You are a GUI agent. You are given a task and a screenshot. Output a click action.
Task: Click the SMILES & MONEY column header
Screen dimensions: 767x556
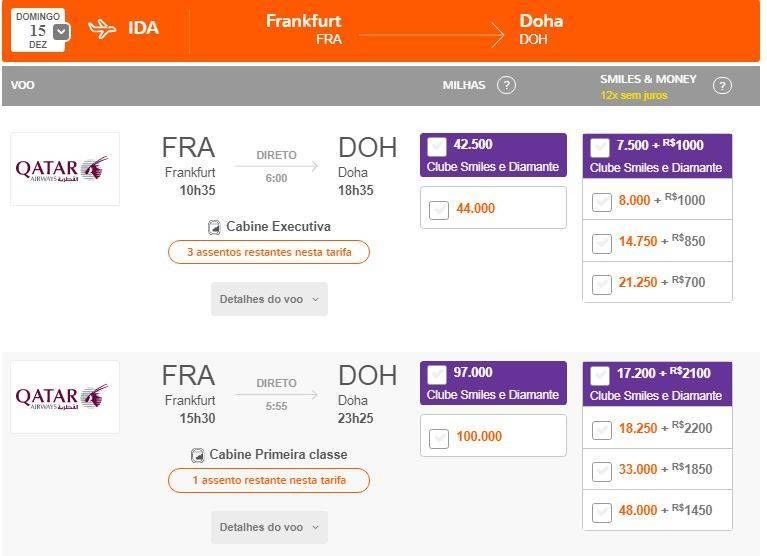tap(648, 79)
